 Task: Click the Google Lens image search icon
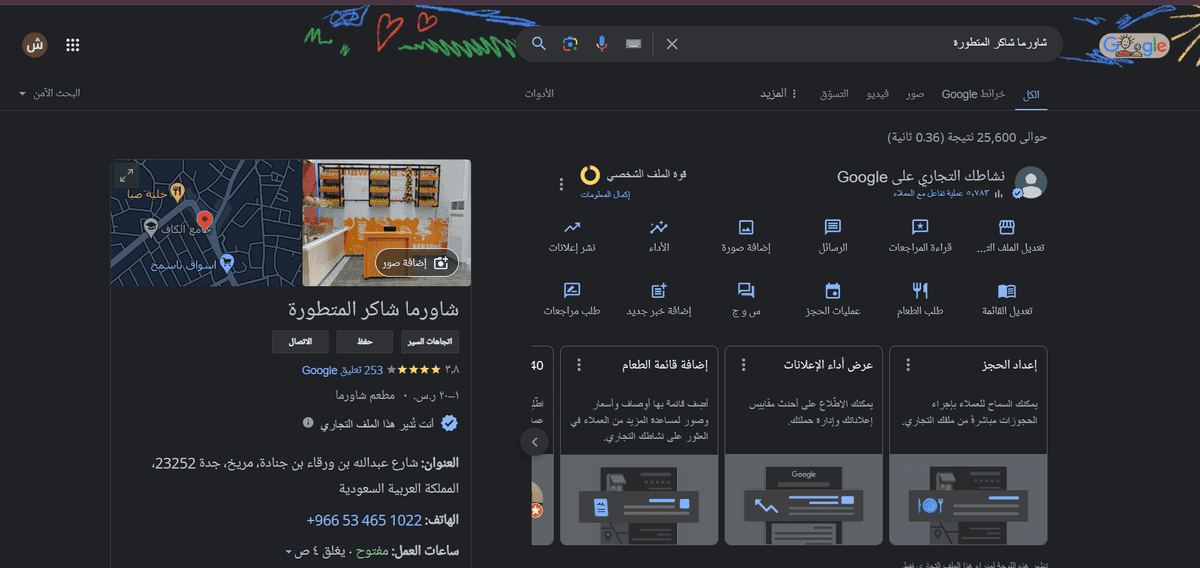[x=570, y=44]
